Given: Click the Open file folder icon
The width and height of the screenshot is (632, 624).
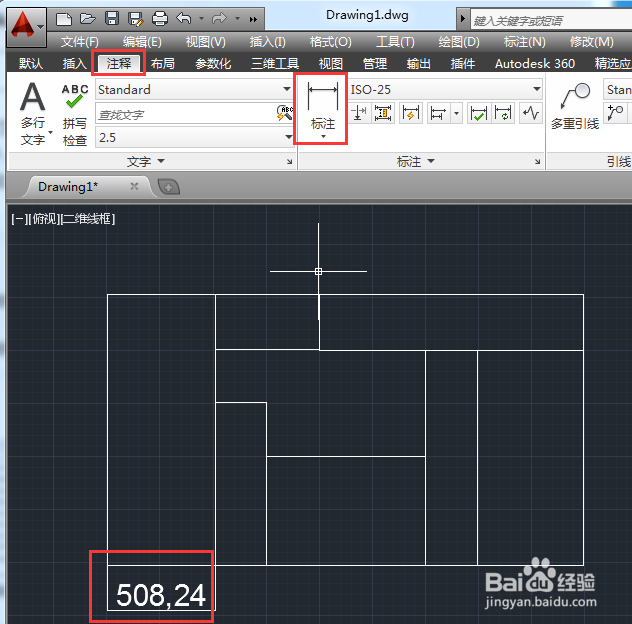Looking at the screenshot, I should pos(87,19).
